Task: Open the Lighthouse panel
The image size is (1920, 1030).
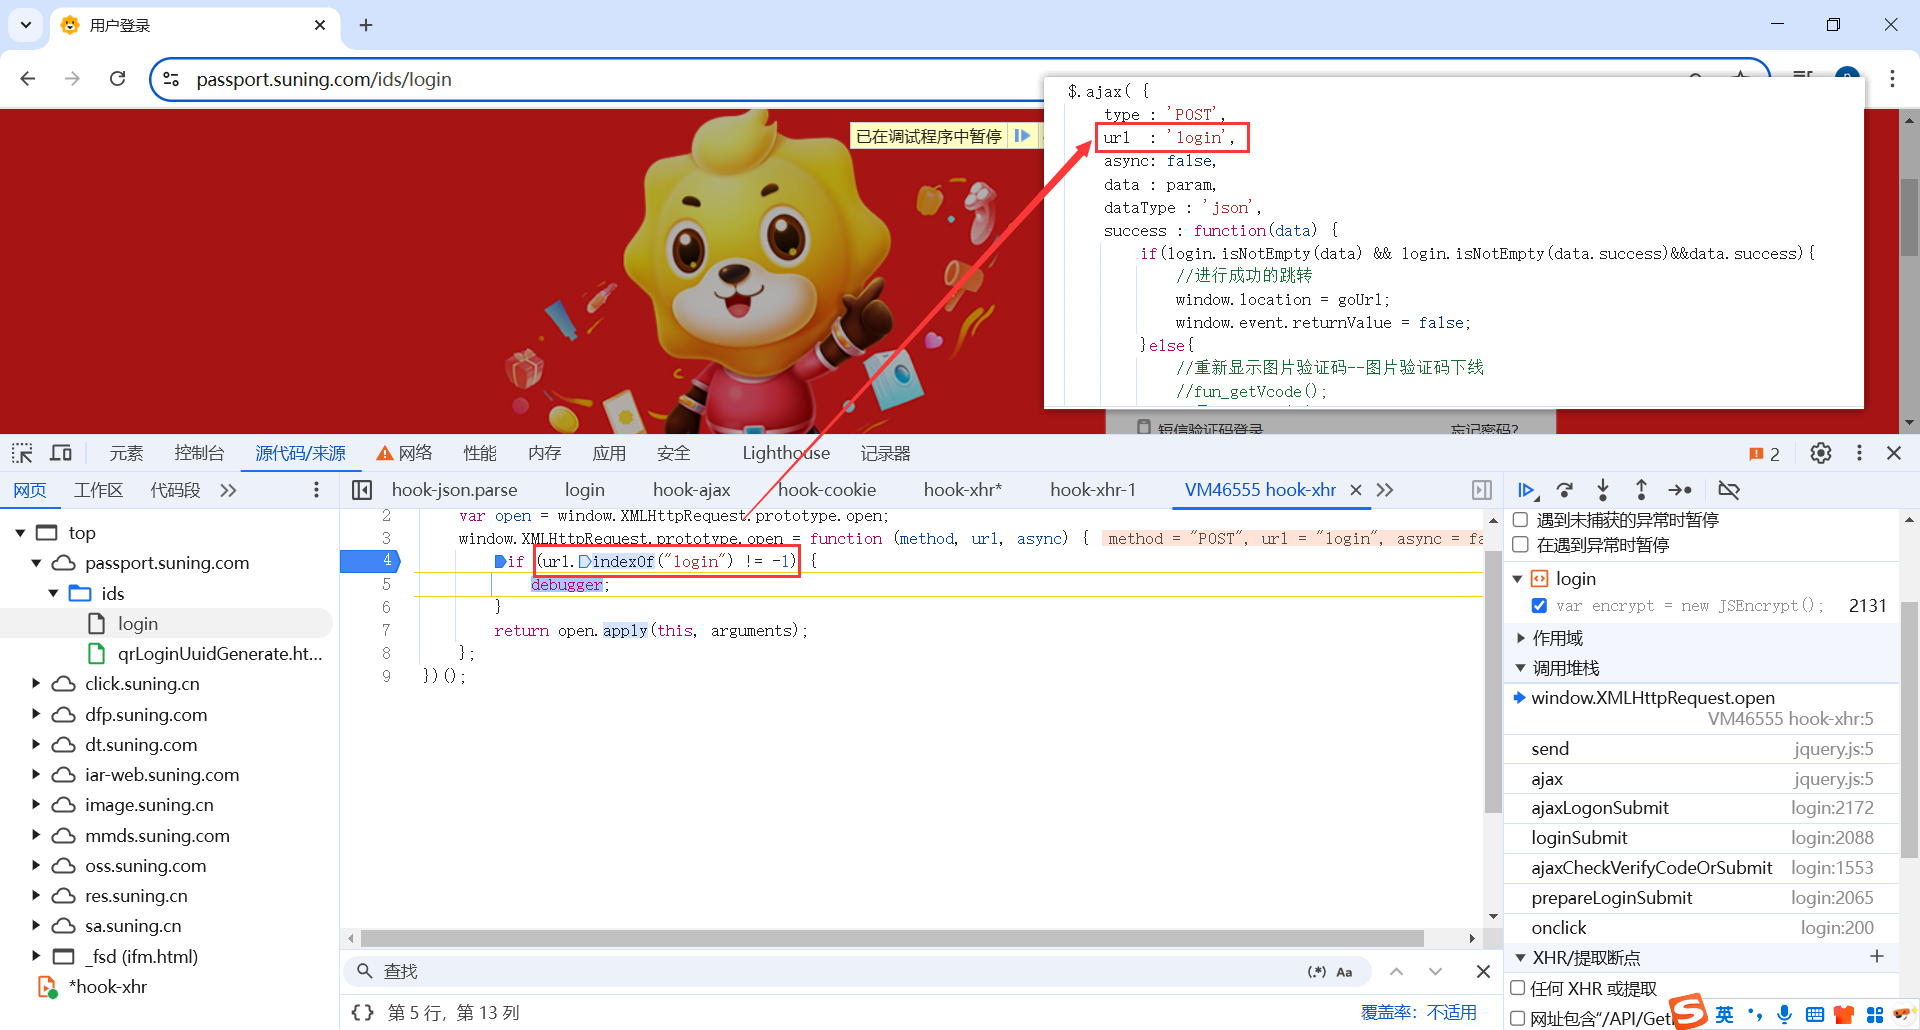Action: pos(786,453)
